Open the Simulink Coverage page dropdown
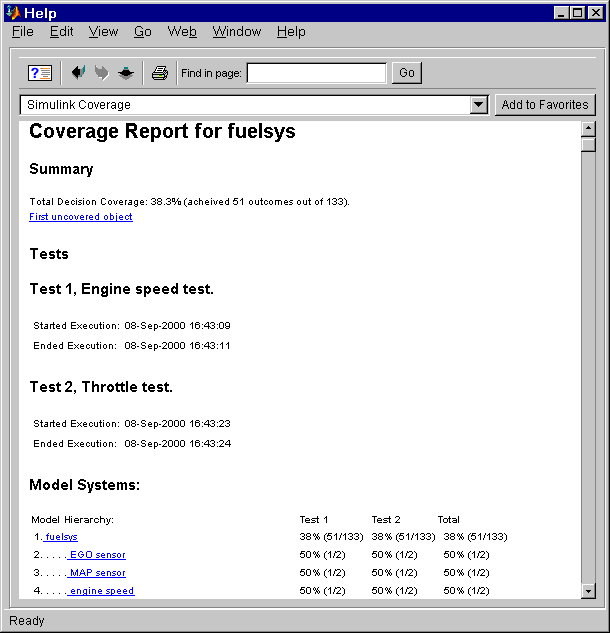This screenshot has width=610, height=633. [x=478, y=105]
